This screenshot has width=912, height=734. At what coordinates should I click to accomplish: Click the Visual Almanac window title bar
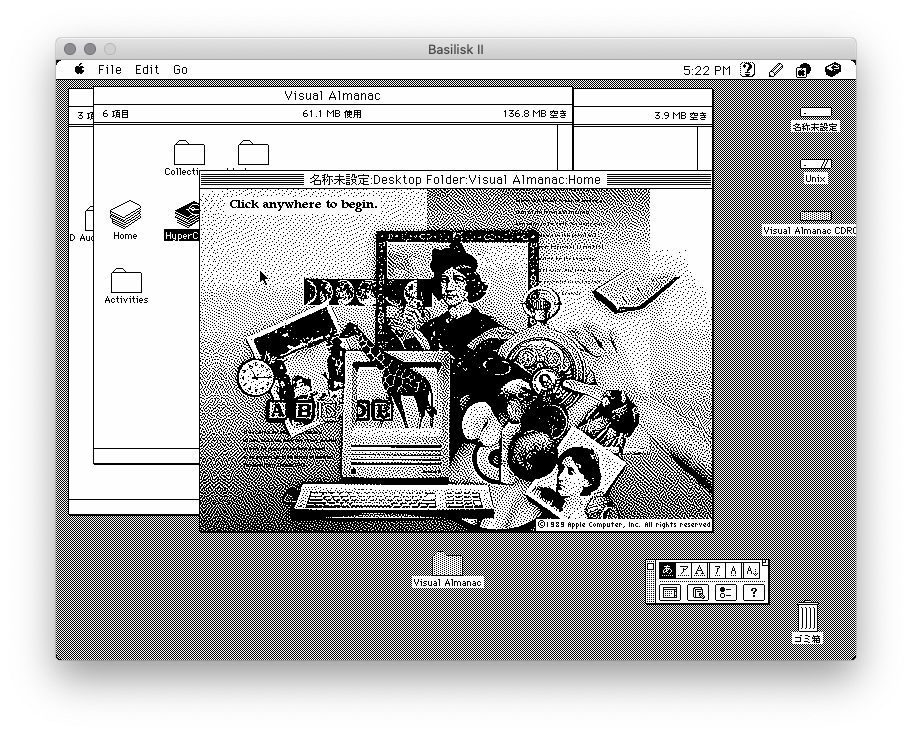[x=333, y=96]
